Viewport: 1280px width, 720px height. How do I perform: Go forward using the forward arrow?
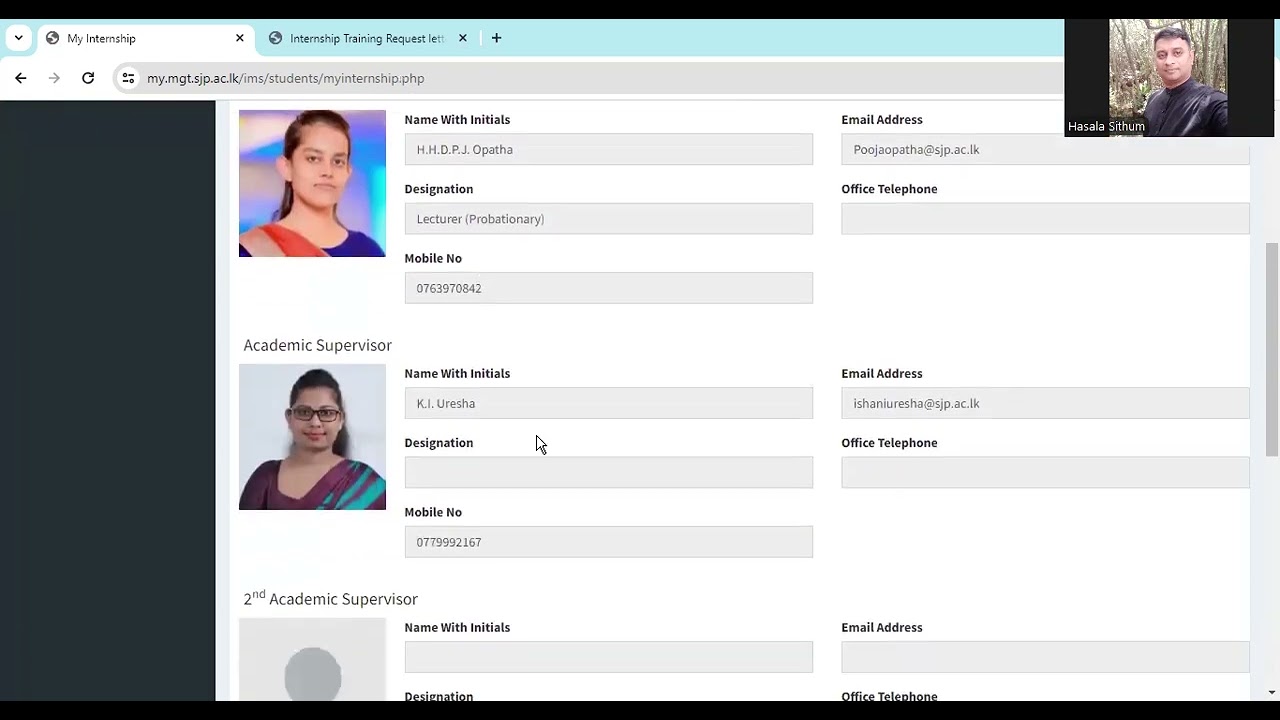tap(55, 78)
